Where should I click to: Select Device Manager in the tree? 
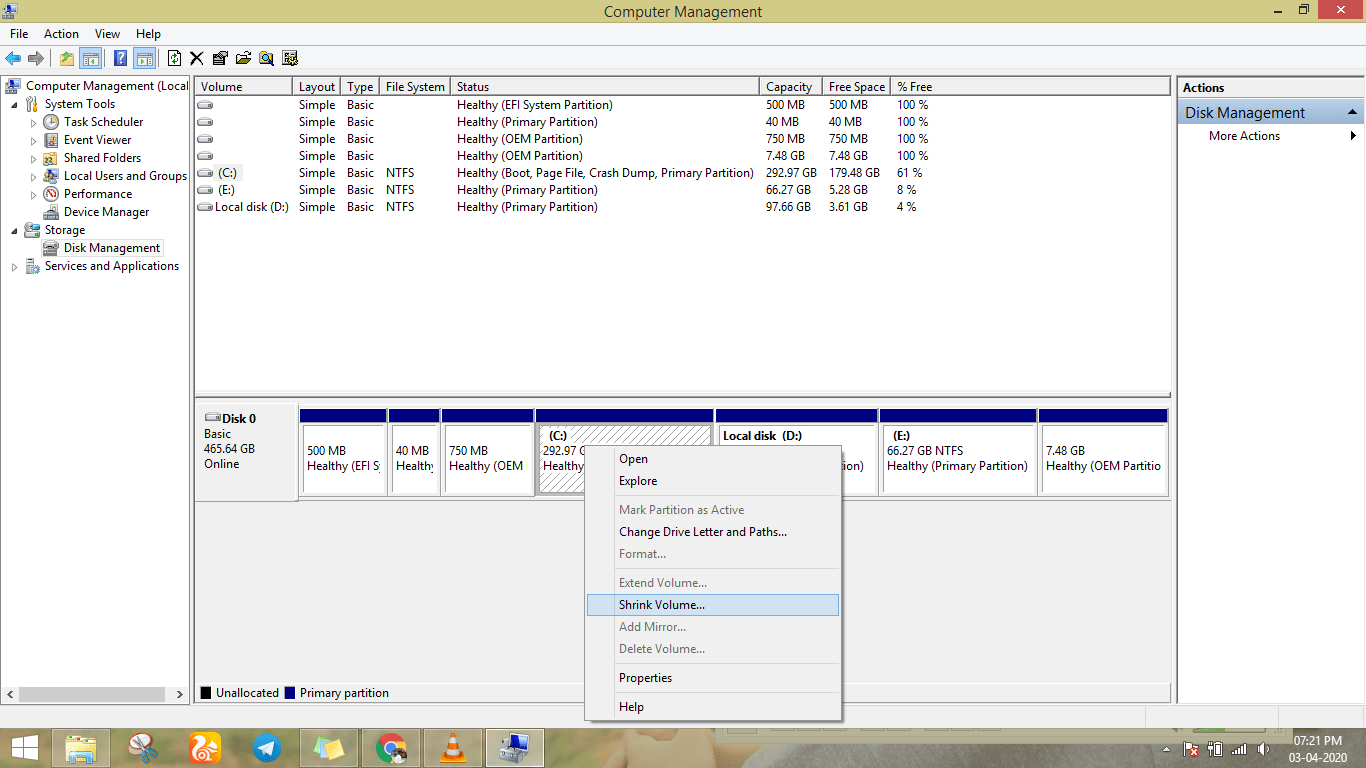point(106,212)
